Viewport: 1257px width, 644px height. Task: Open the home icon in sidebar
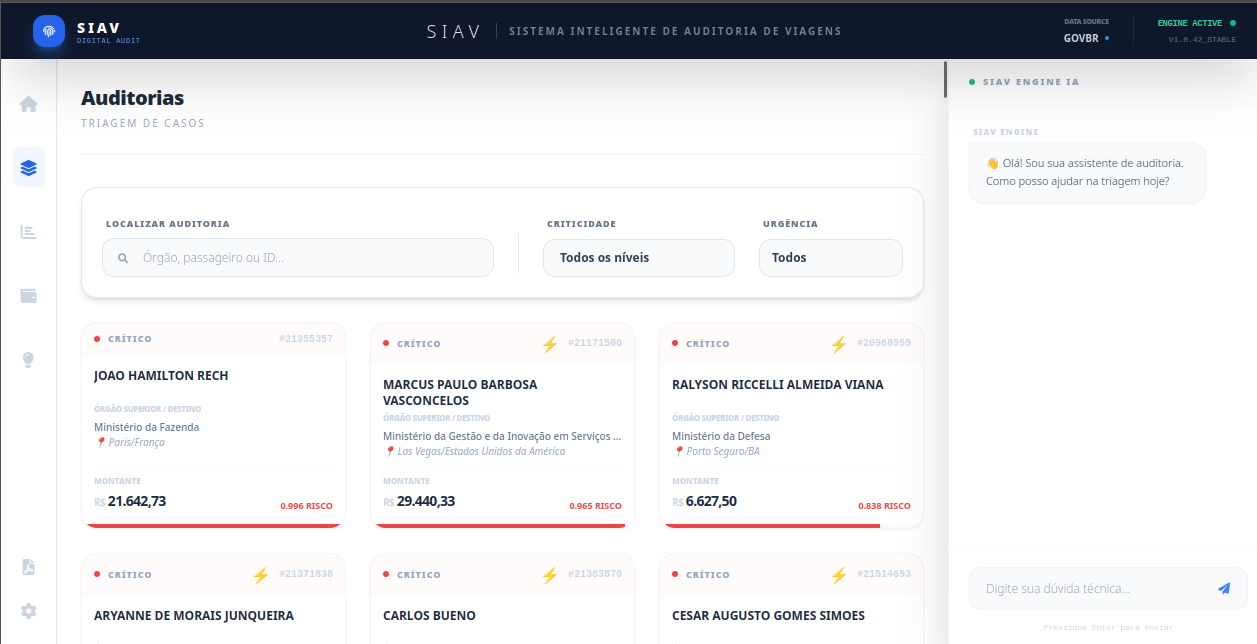(x=29, y=104)
